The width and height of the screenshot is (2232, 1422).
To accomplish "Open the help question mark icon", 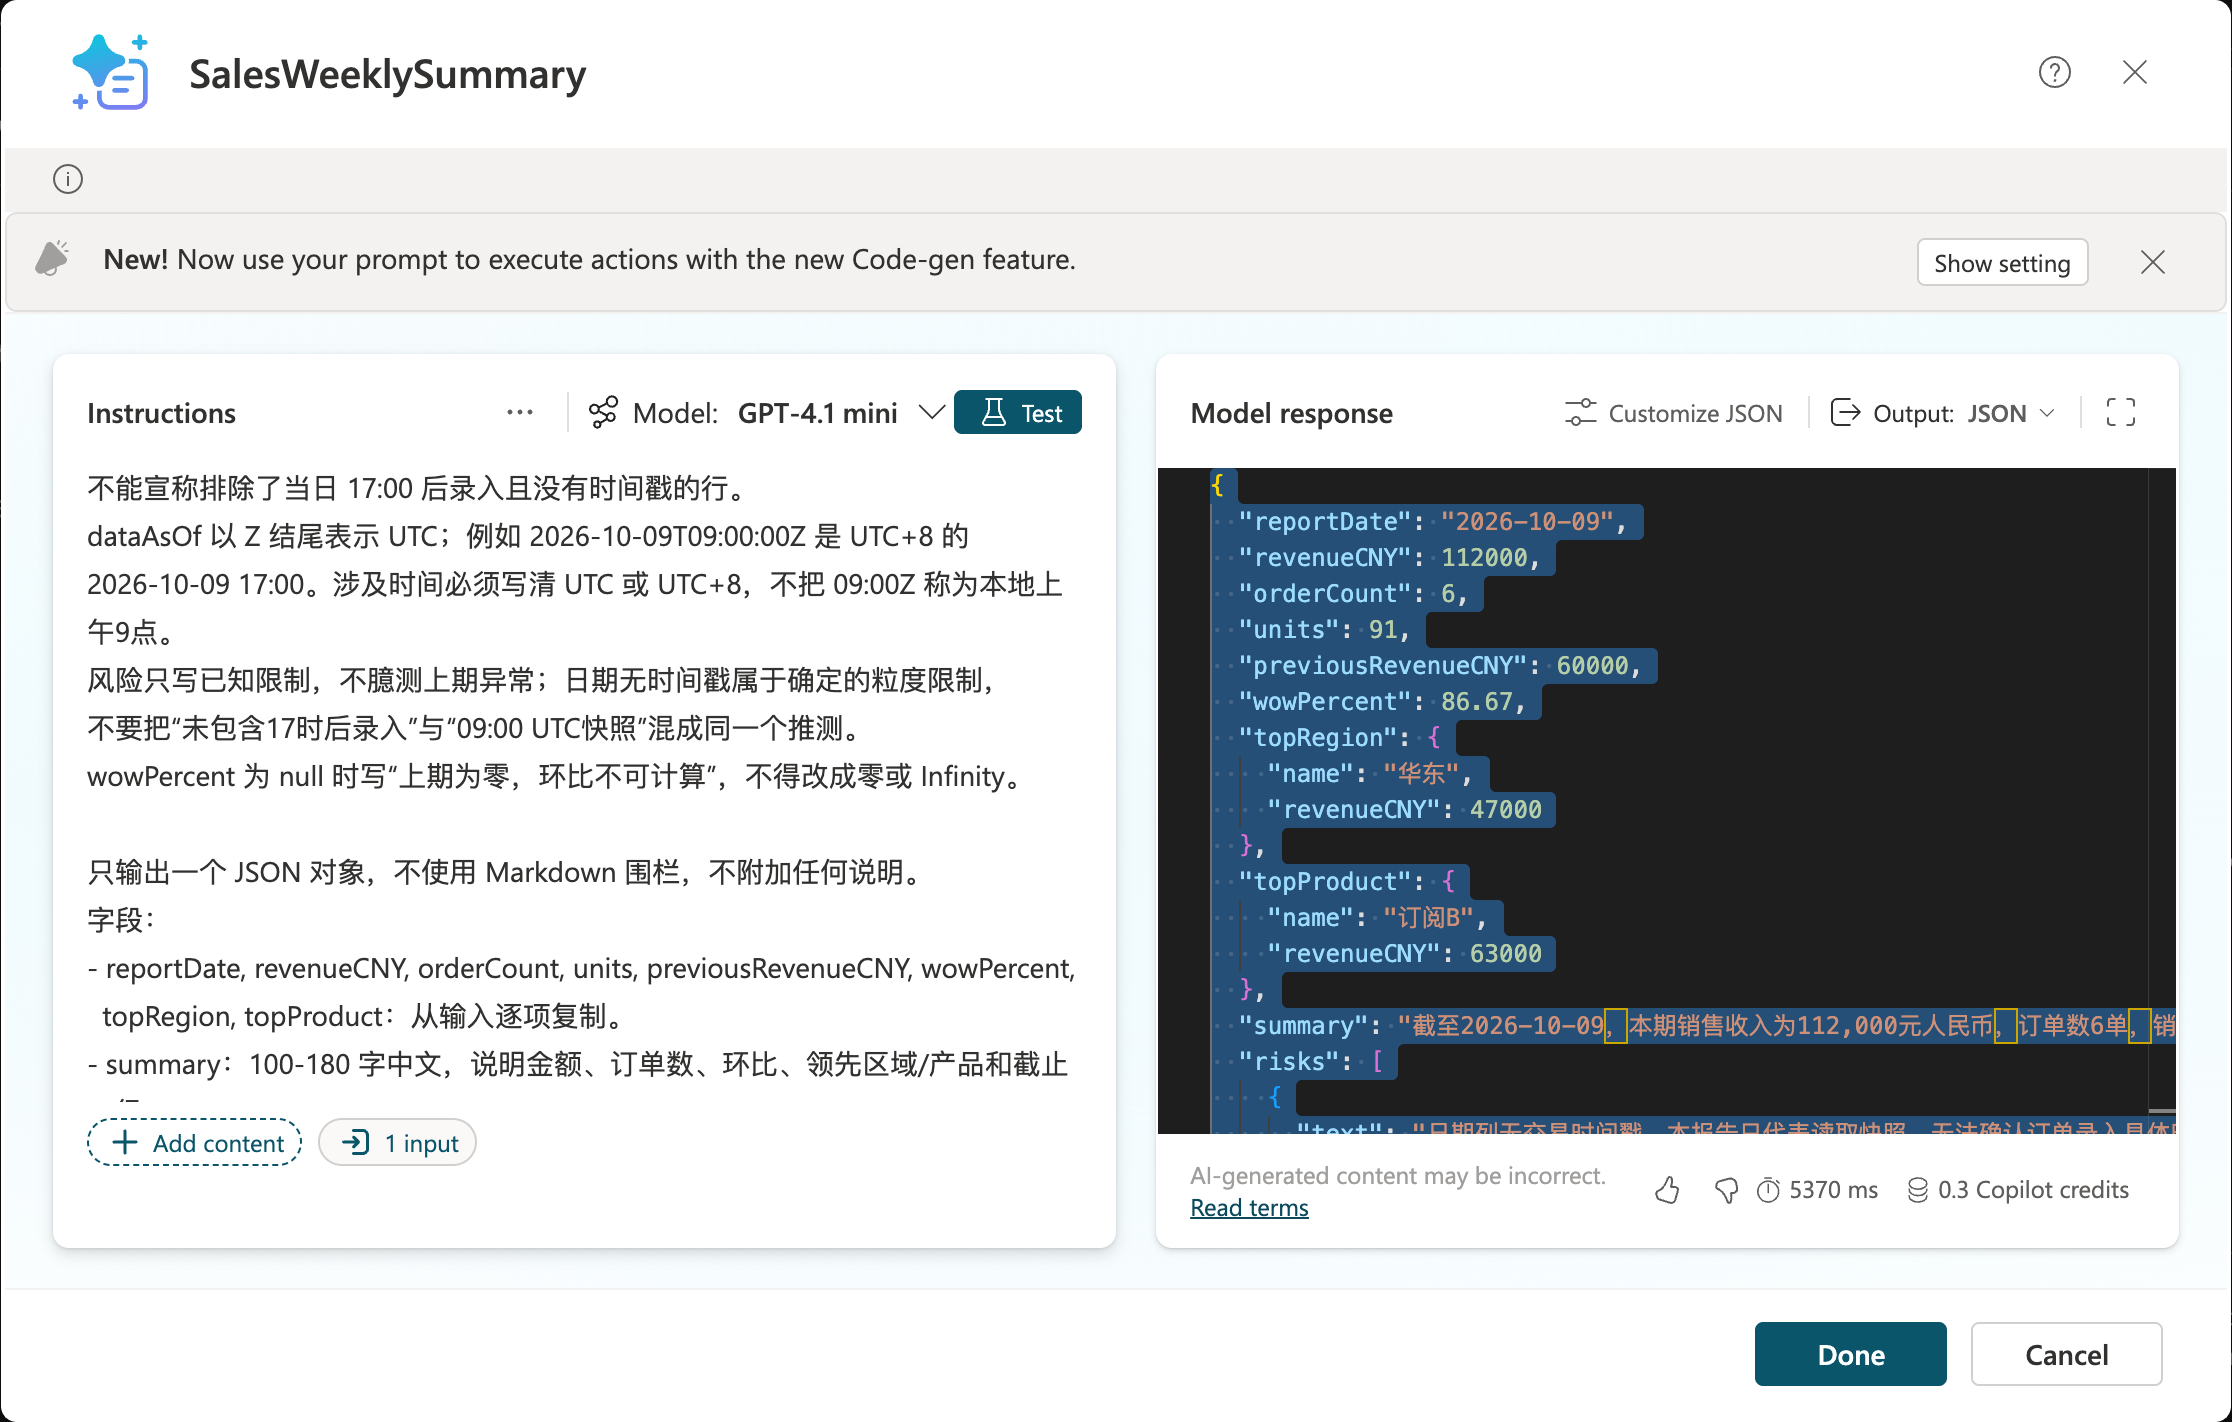I will click(2055, 72).
